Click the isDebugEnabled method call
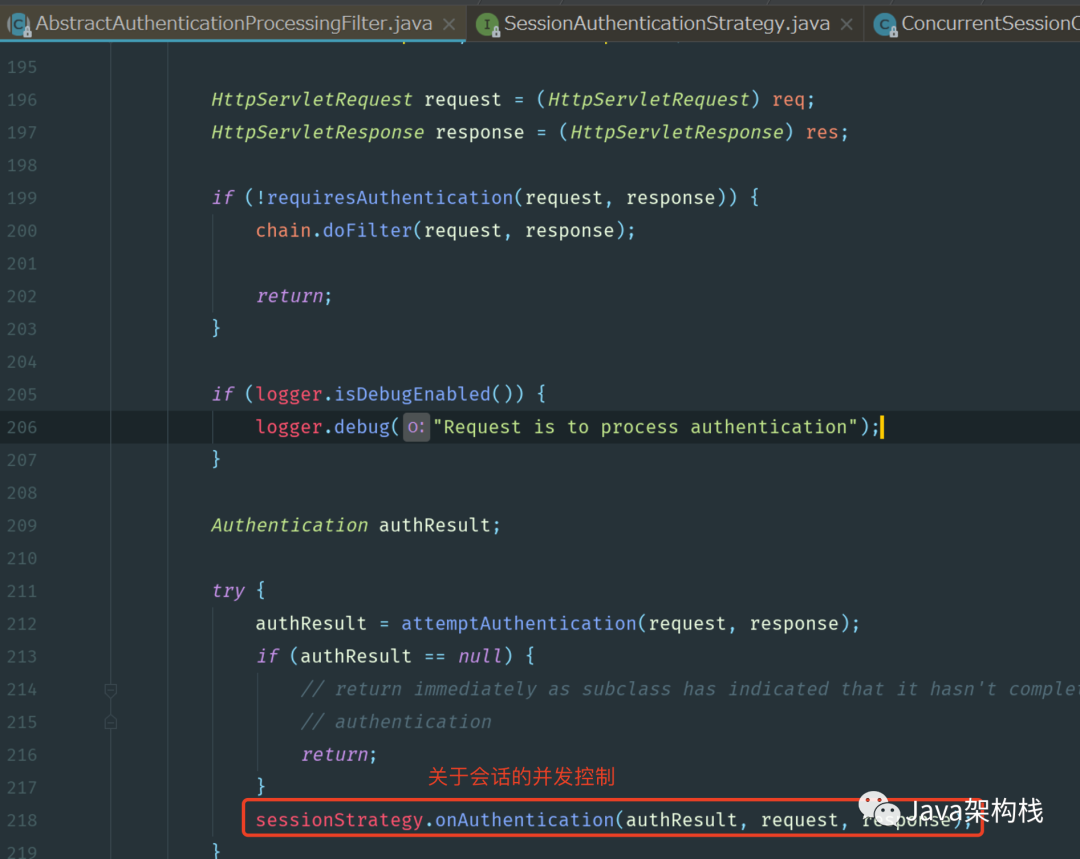This screenshot has height=859, width=1080. click(412, 394)
